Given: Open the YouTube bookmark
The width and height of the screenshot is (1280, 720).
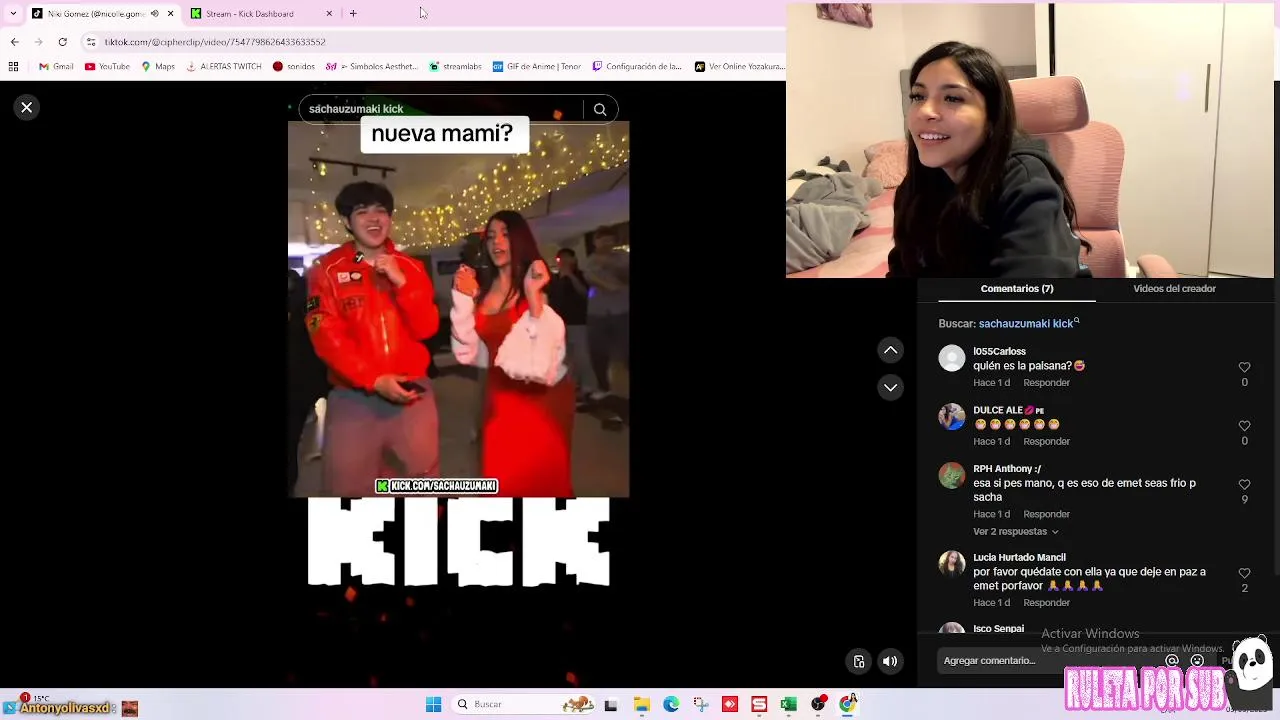Looking at the screenshot, I should [x=107, y=67].
